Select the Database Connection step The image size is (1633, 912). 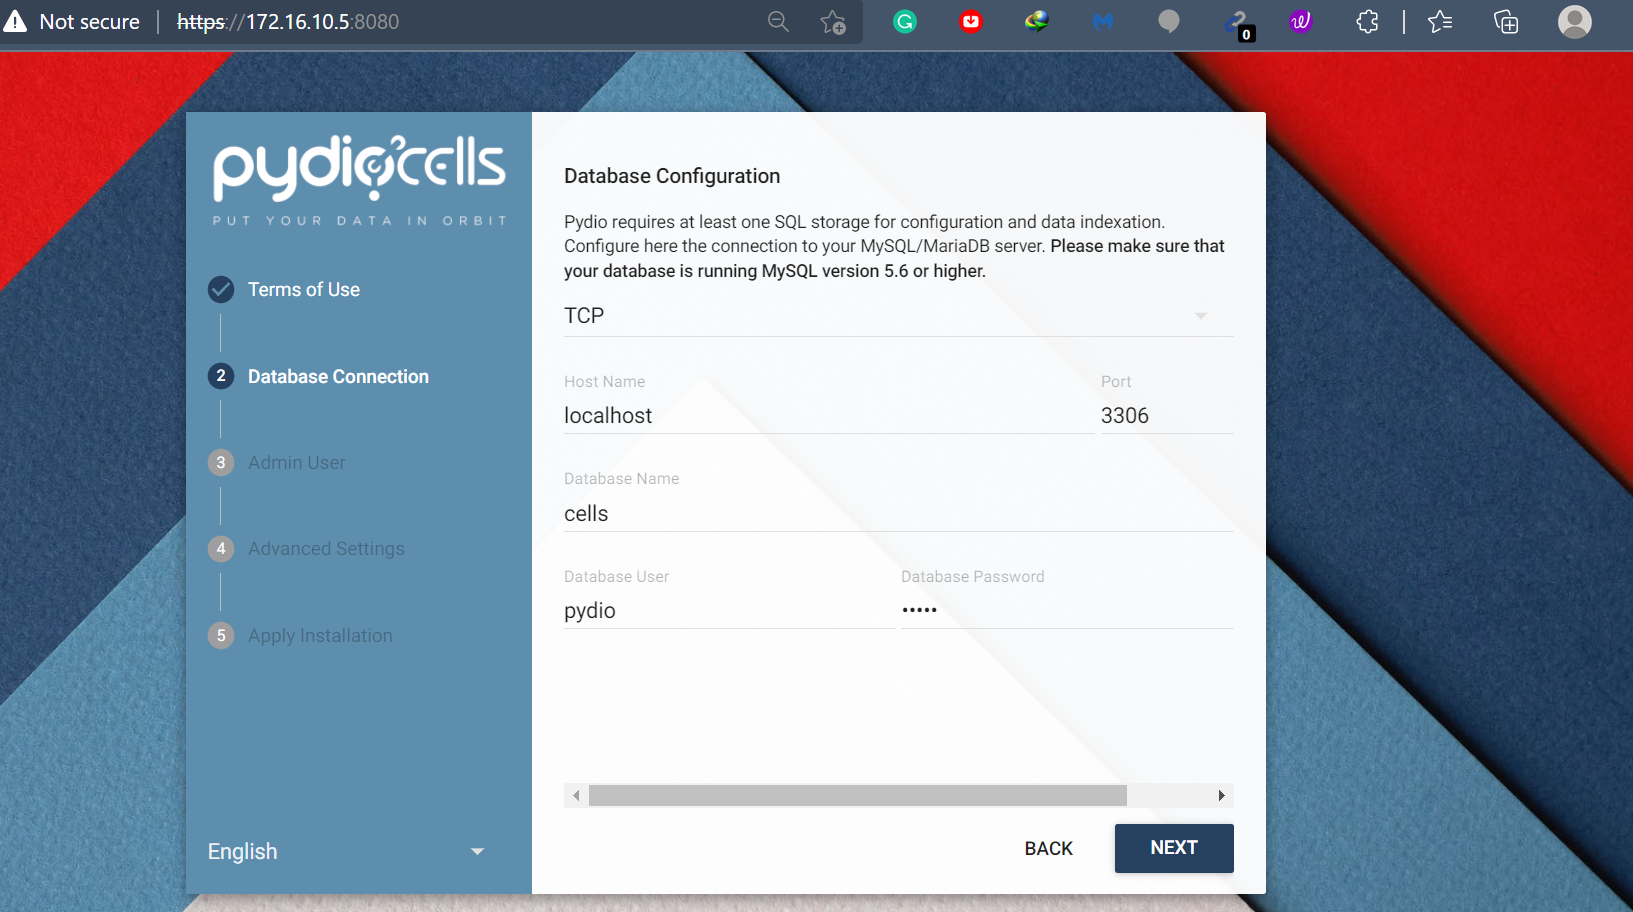[338, 376]
